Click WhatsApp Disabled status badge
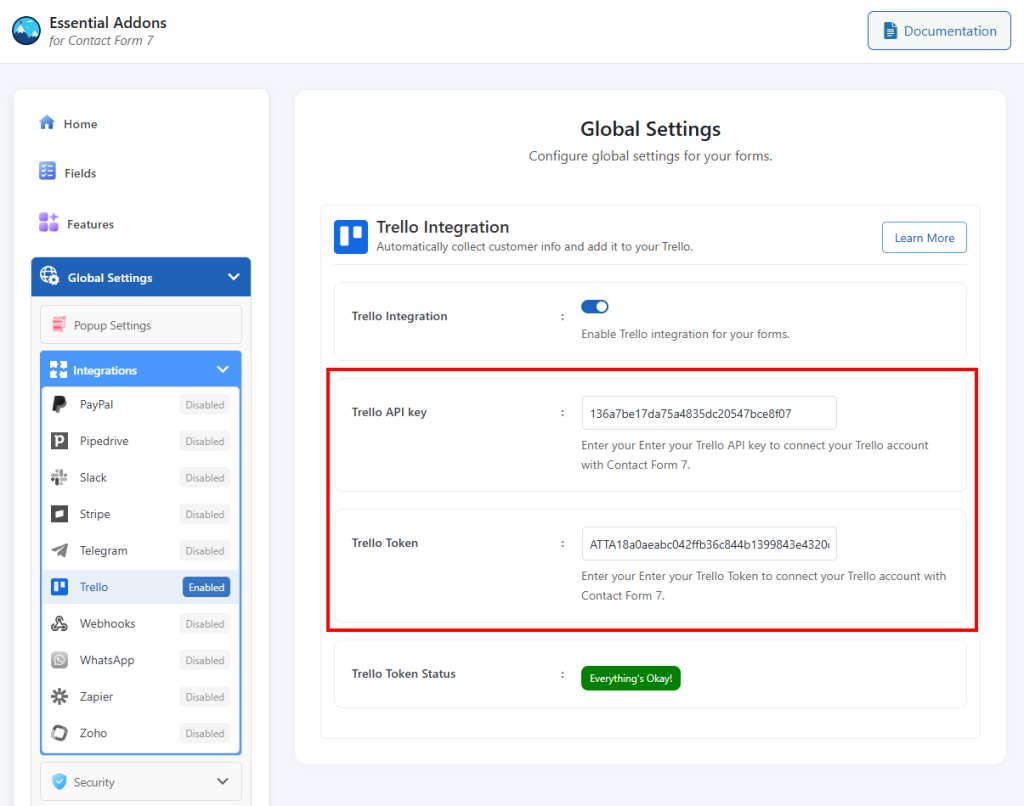1024x806 pixels. pyautogui.click(x=204, y=661)
